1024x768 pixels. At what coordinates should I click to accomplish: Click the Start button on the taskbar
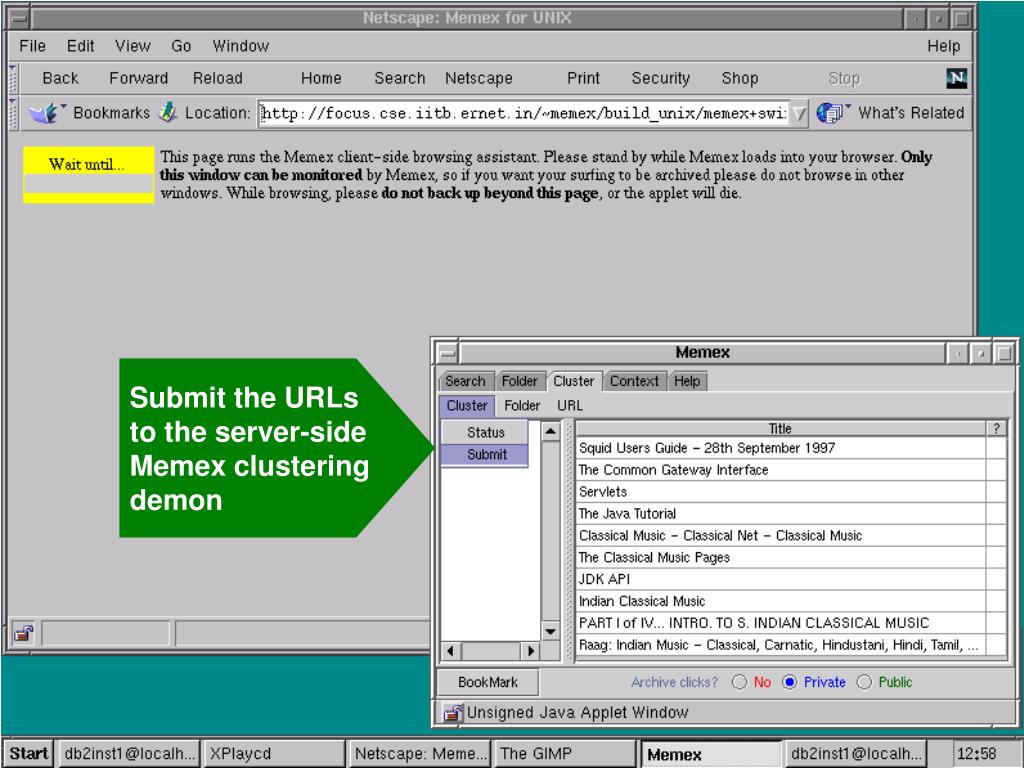[x=29, y=754]
